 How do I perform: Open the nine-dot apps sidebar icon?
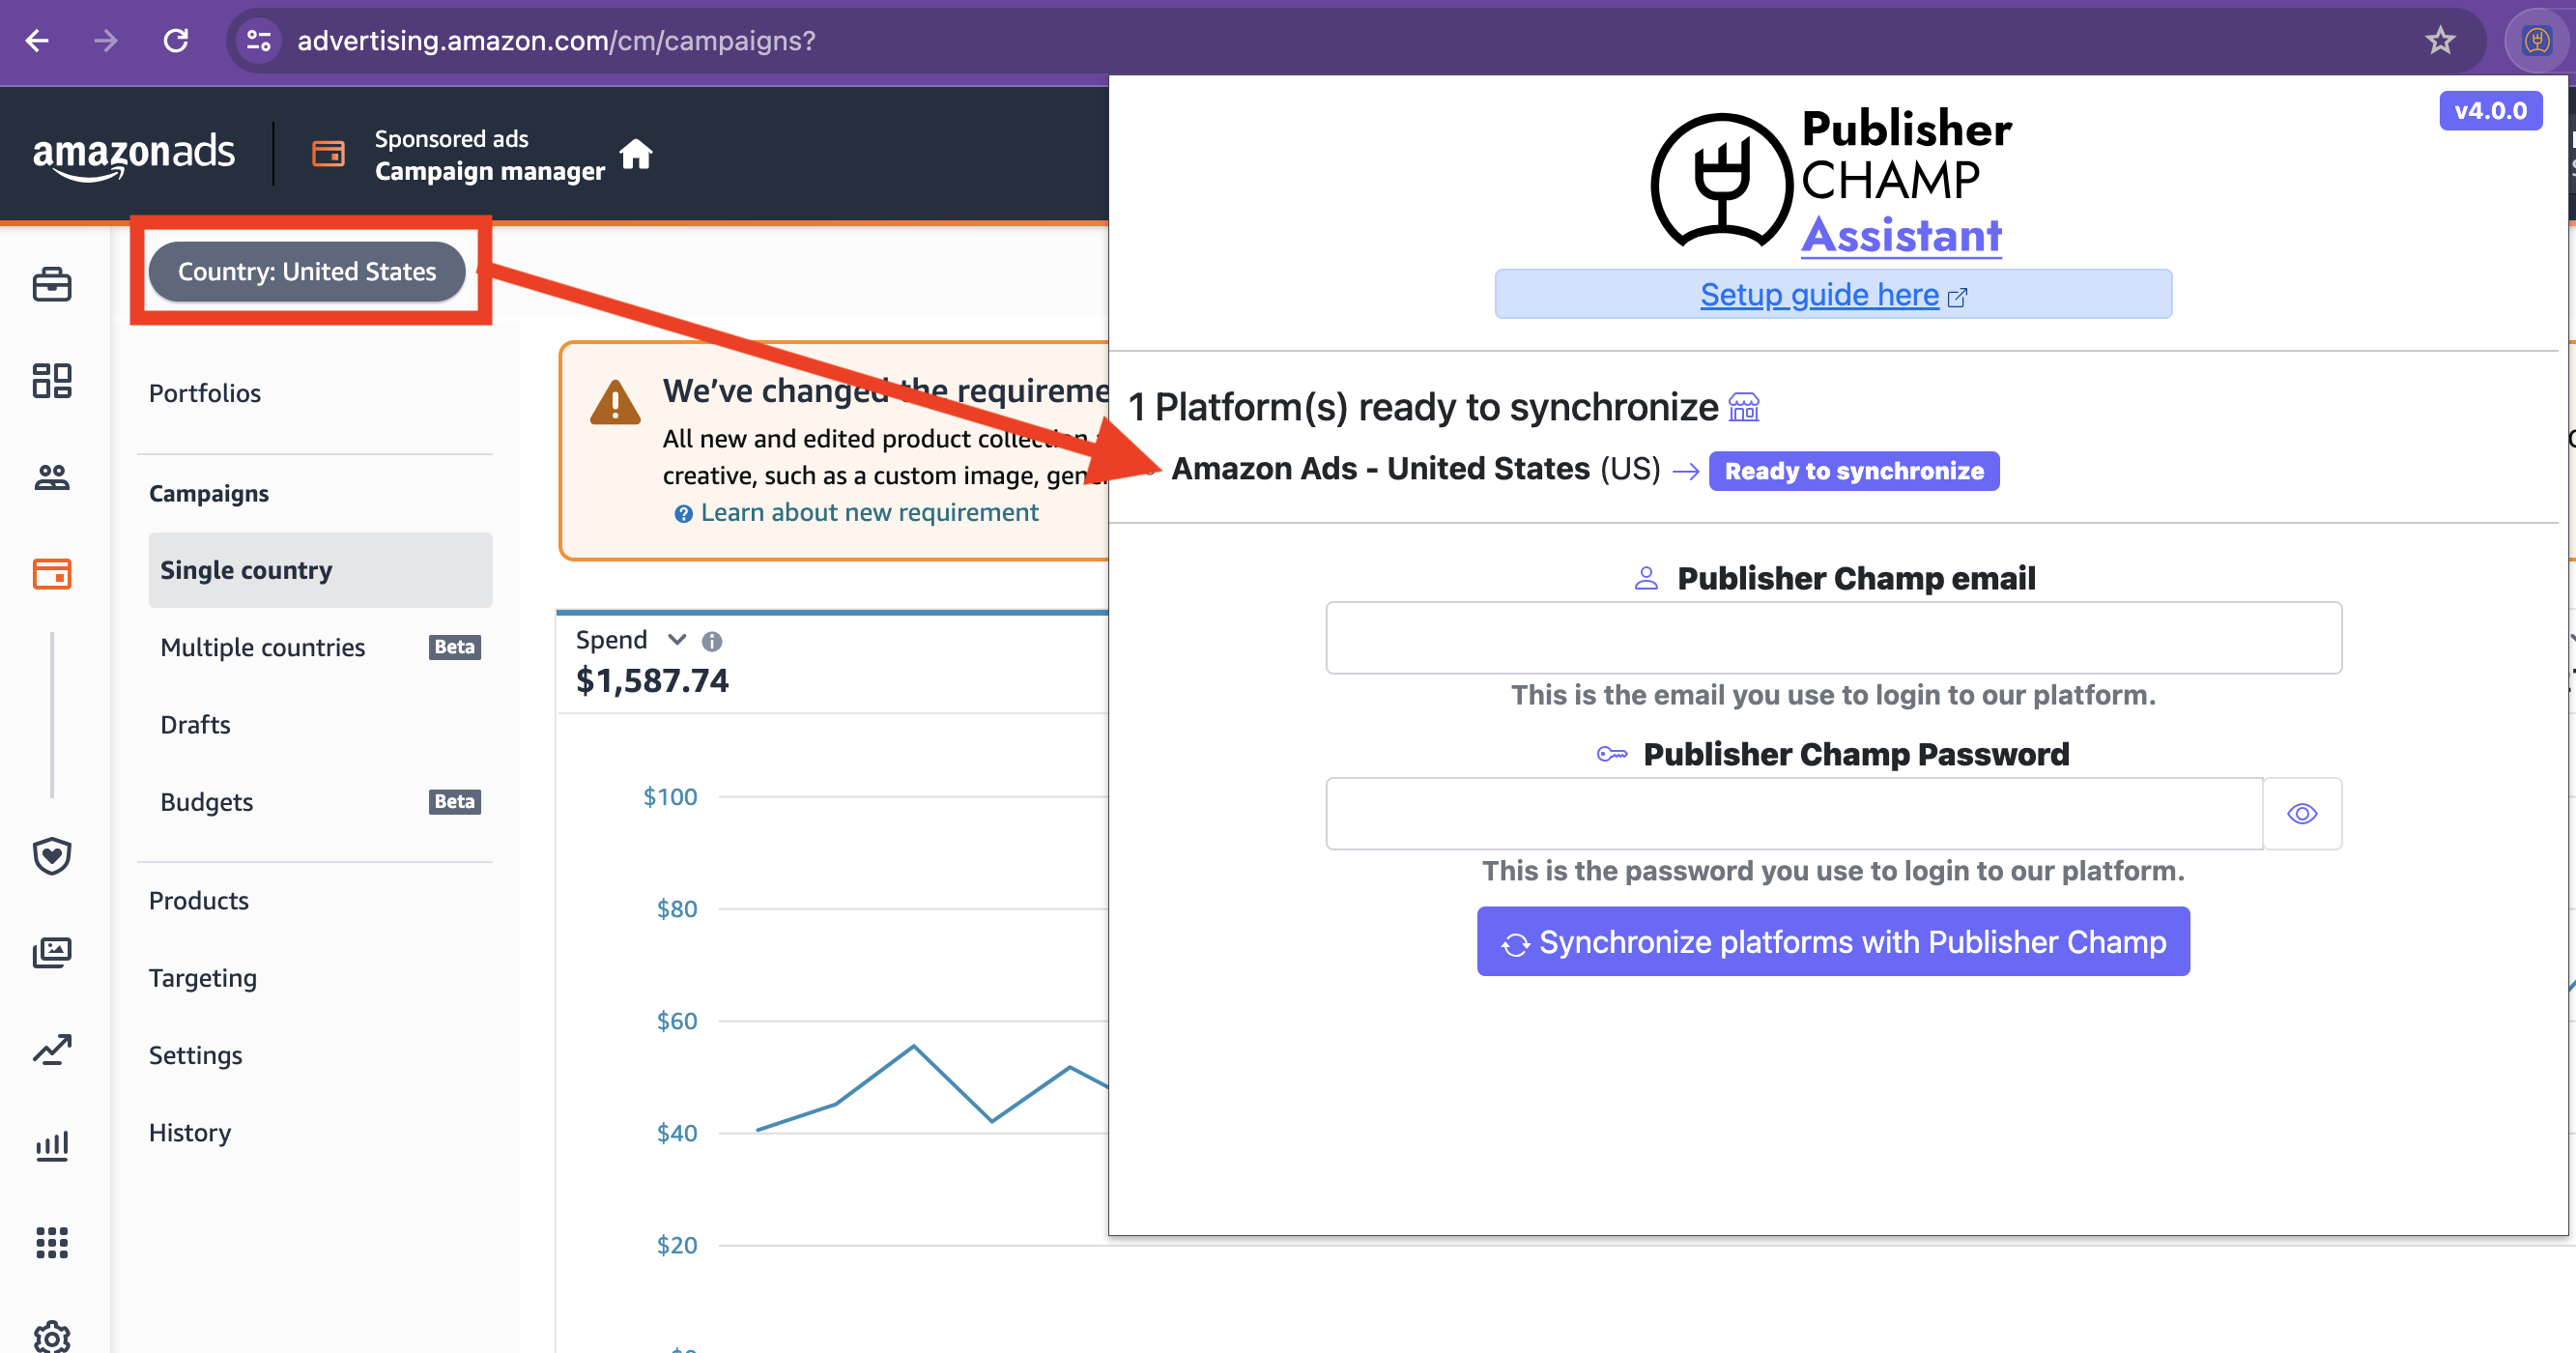52,1242
